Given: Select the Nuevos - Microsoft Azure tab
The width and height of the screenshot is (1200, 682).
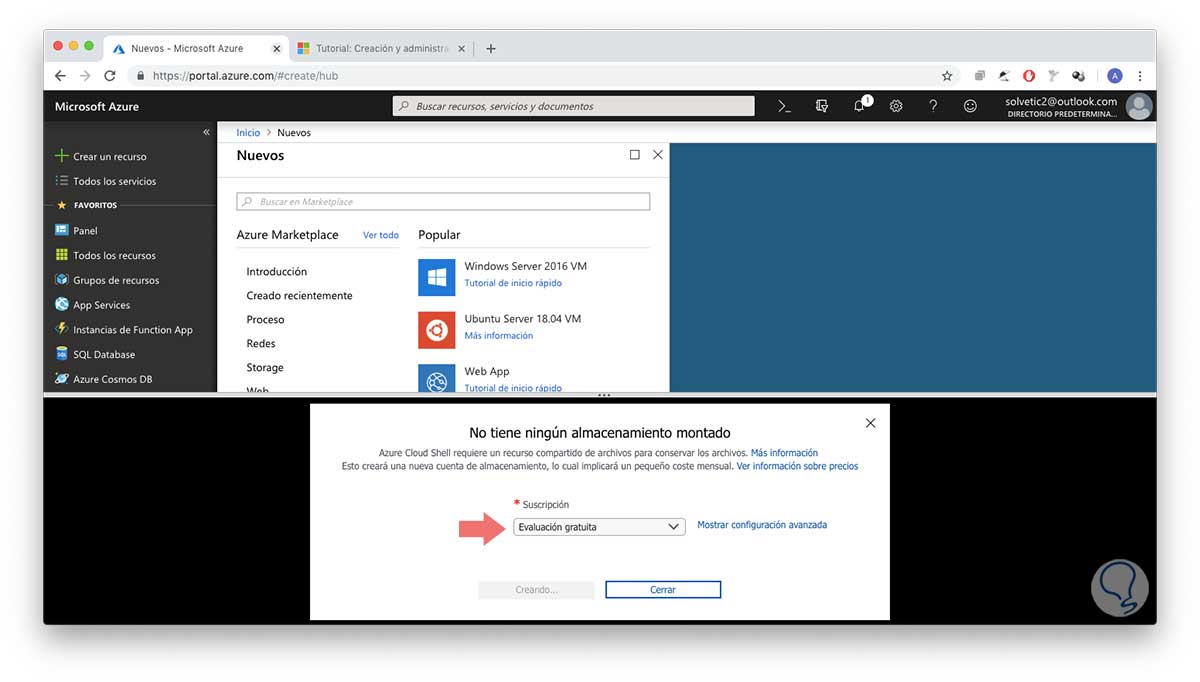Looking at the screenshot, I should click(189, 48).
